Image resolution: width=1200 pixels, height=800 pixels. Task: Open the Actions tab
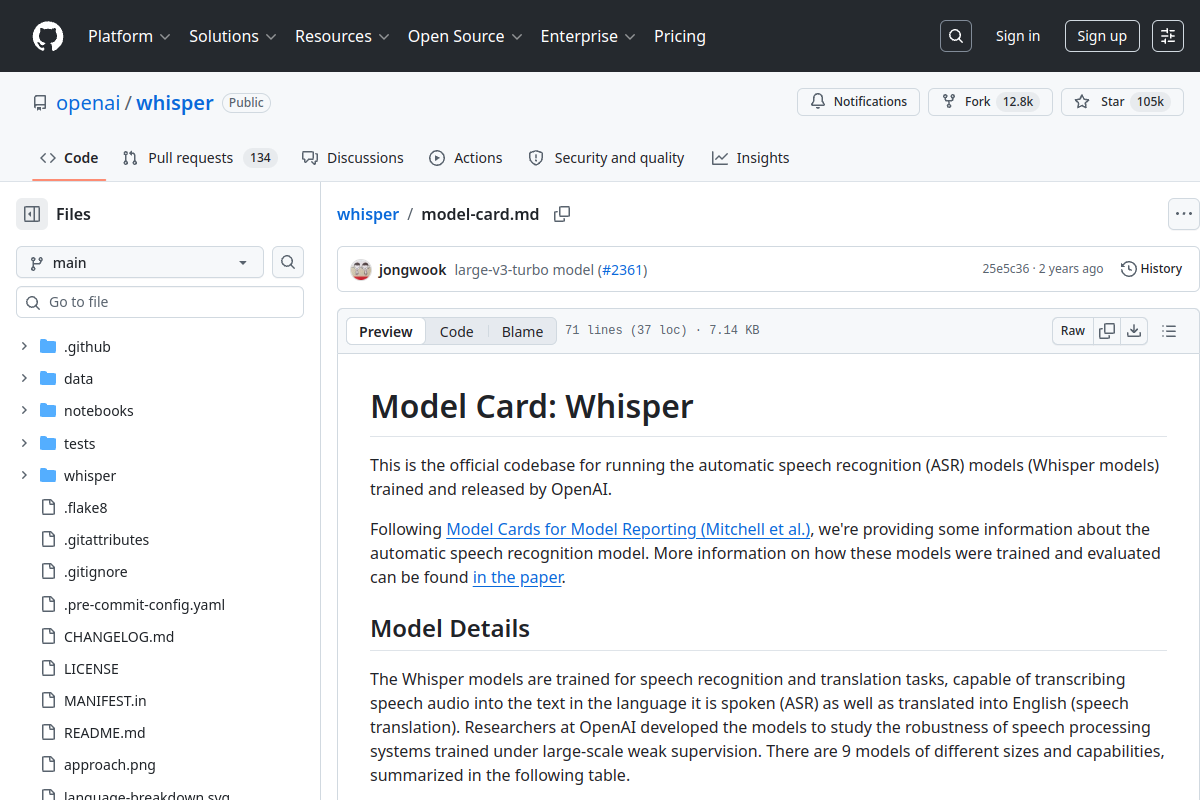tap(466, 158)
